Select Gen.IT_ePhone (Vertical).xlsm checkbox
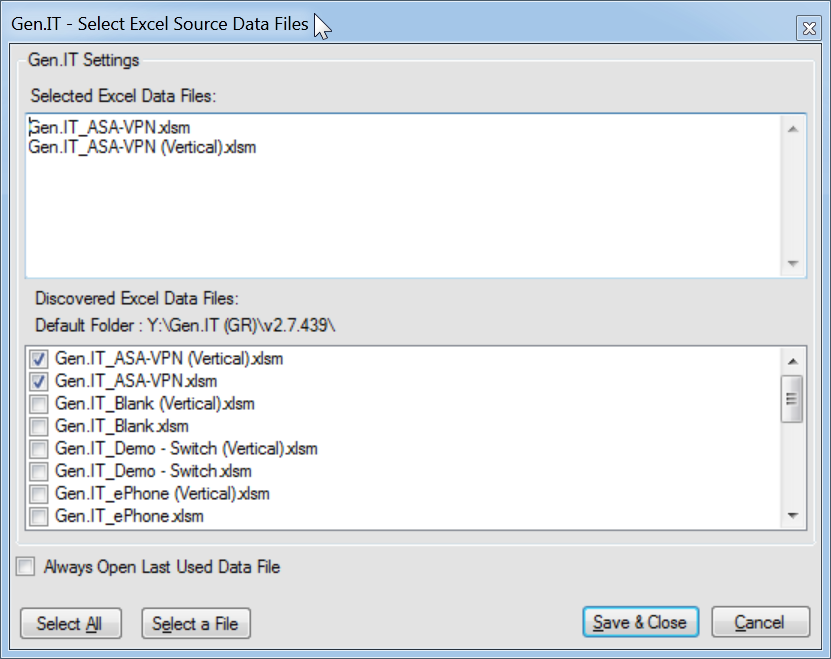 click(39, 494)
